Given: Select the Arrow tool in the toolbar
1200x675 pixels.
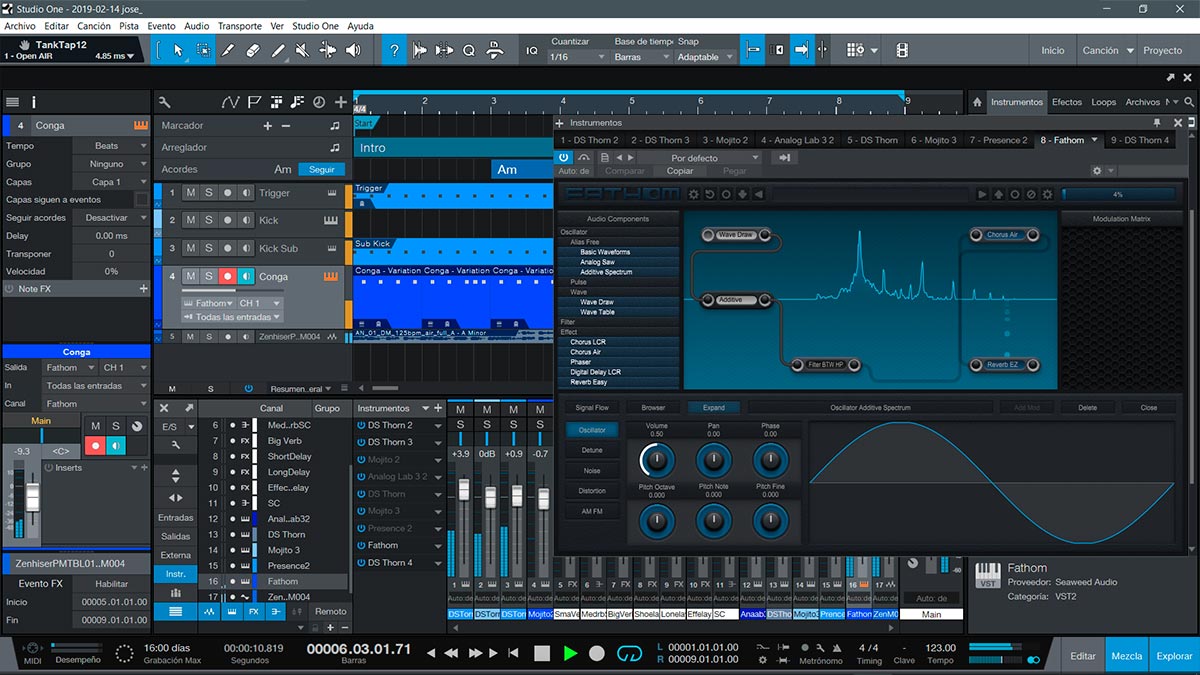Looking at the screenshot, I should [179, 50].
